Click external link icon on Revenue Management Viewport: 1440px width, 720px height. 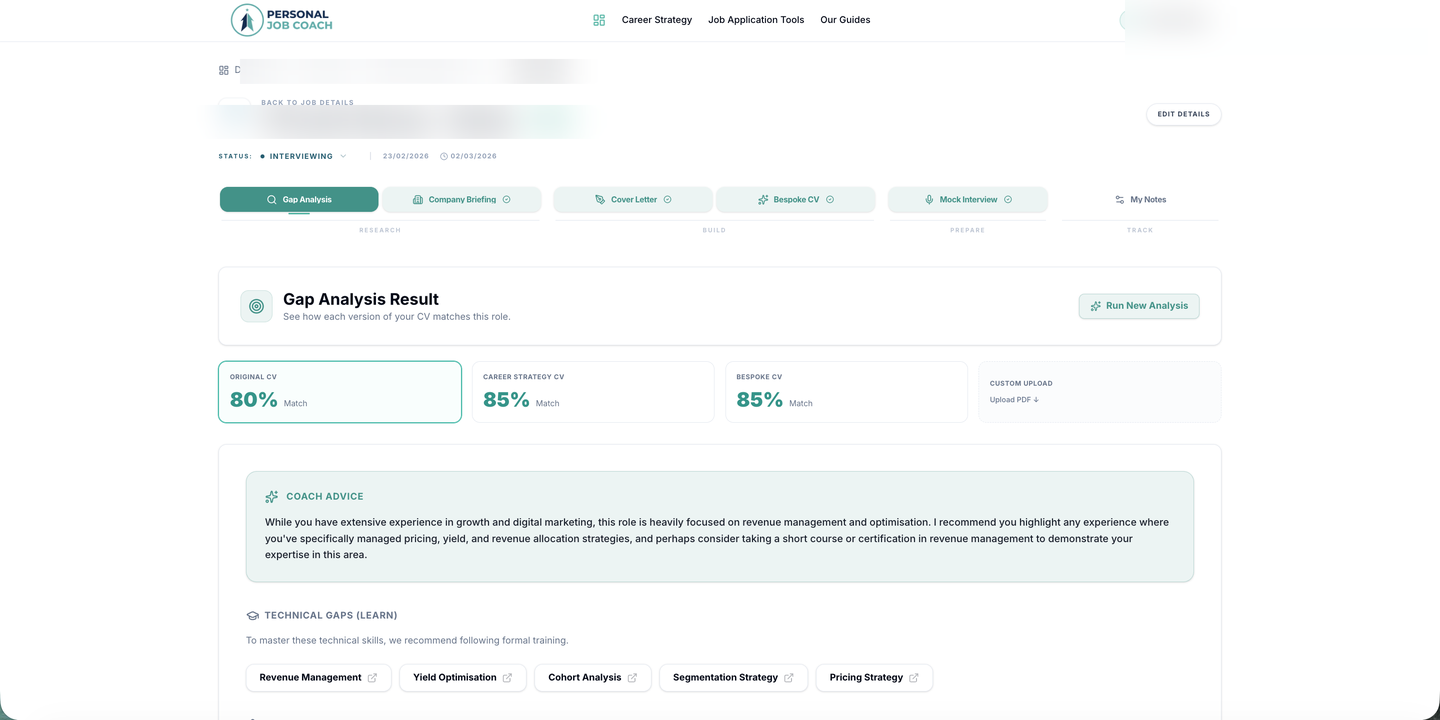(373, 678)
